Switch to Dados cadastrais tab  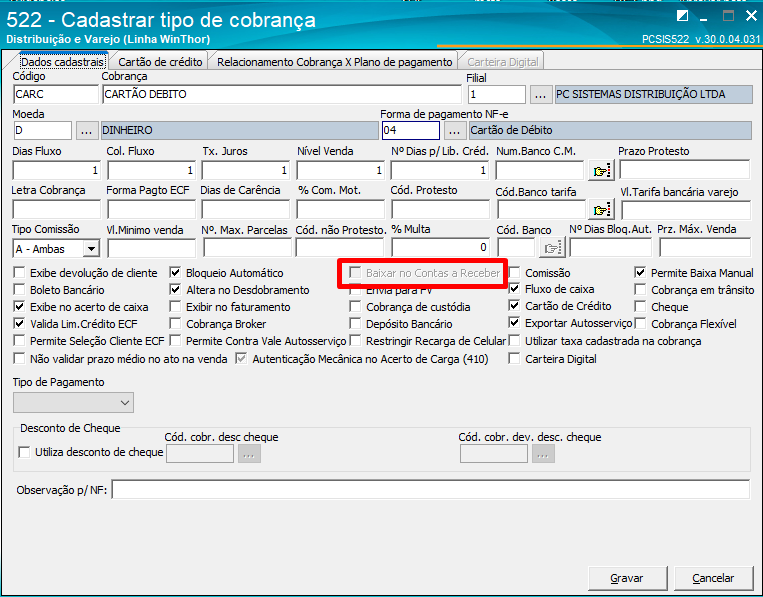[62, 62]
